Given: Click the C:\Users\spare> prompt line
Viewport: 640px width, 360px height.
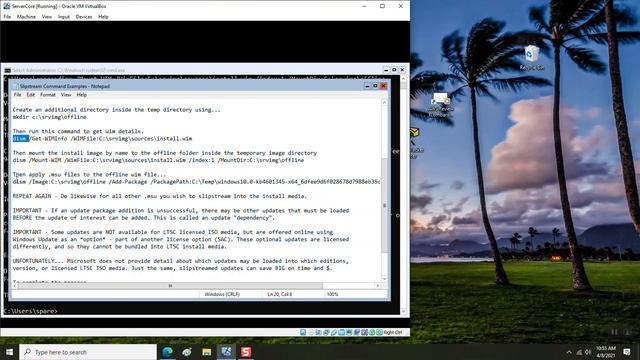Looking at the screenshot, I should point(31,311).
